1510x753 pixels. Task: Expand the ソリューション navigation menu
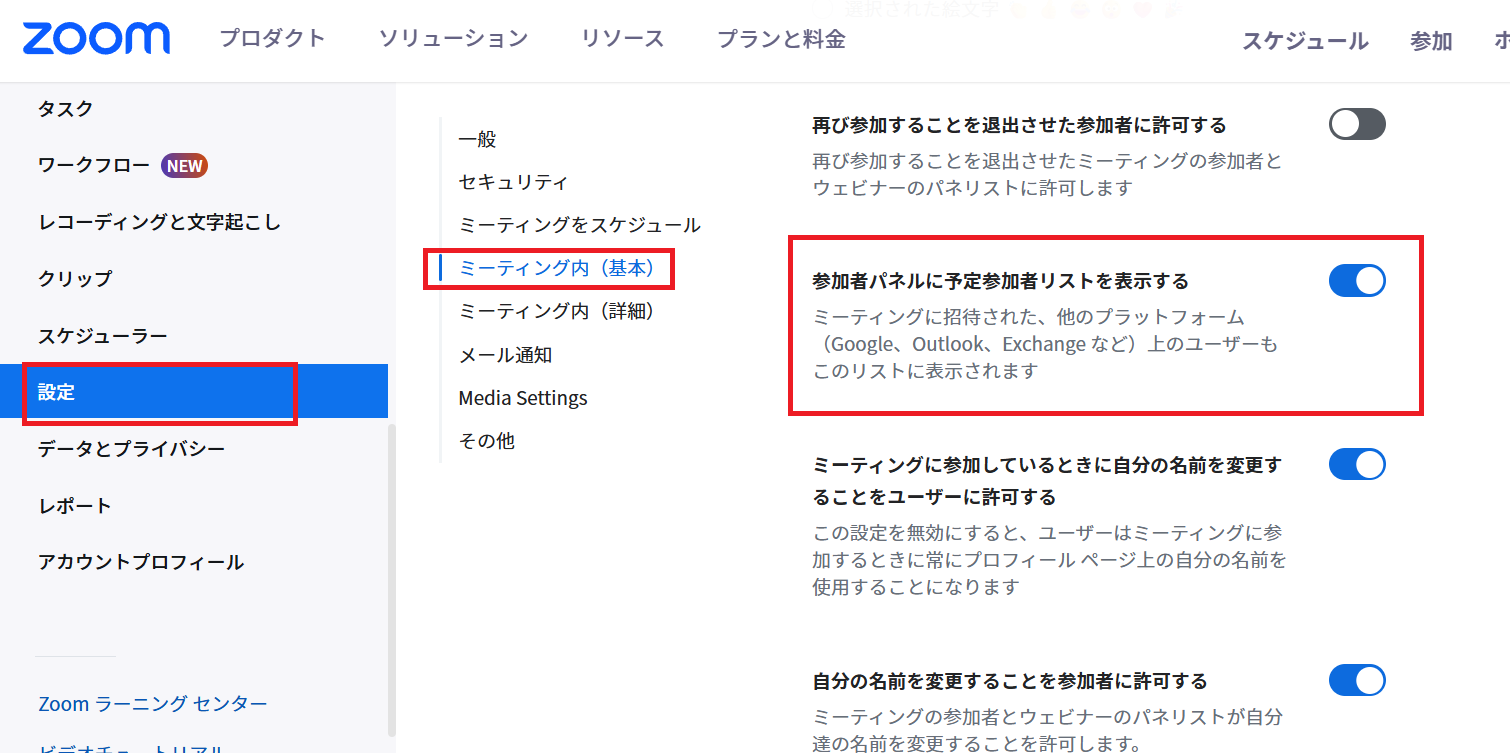pyautogui.click(x=453, y=39)
